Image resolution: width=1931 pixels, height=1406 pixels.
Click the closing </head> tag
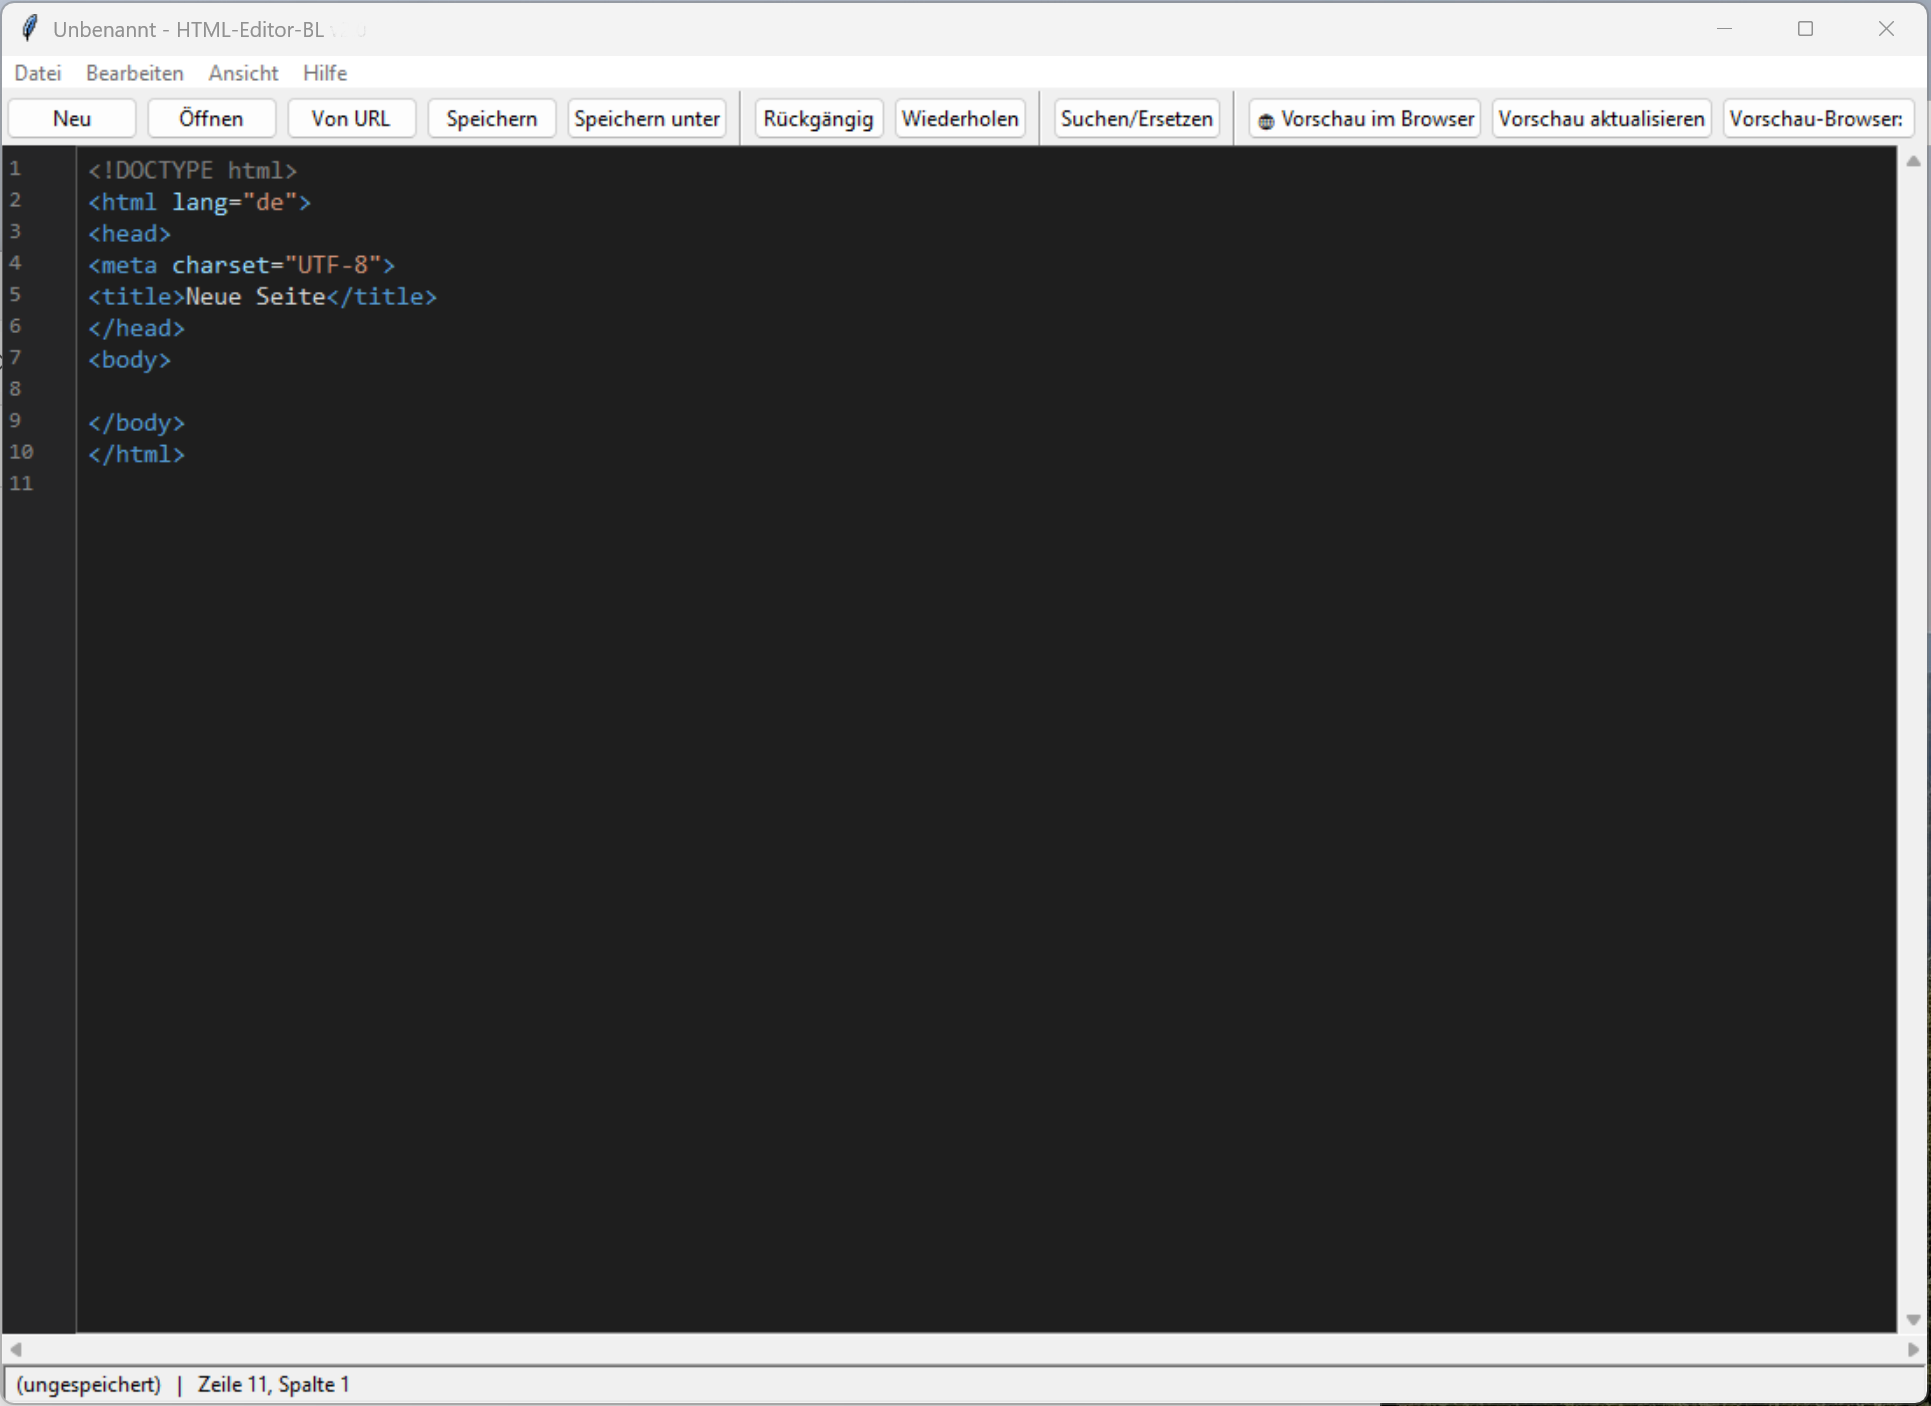click(x=136, y=328)
